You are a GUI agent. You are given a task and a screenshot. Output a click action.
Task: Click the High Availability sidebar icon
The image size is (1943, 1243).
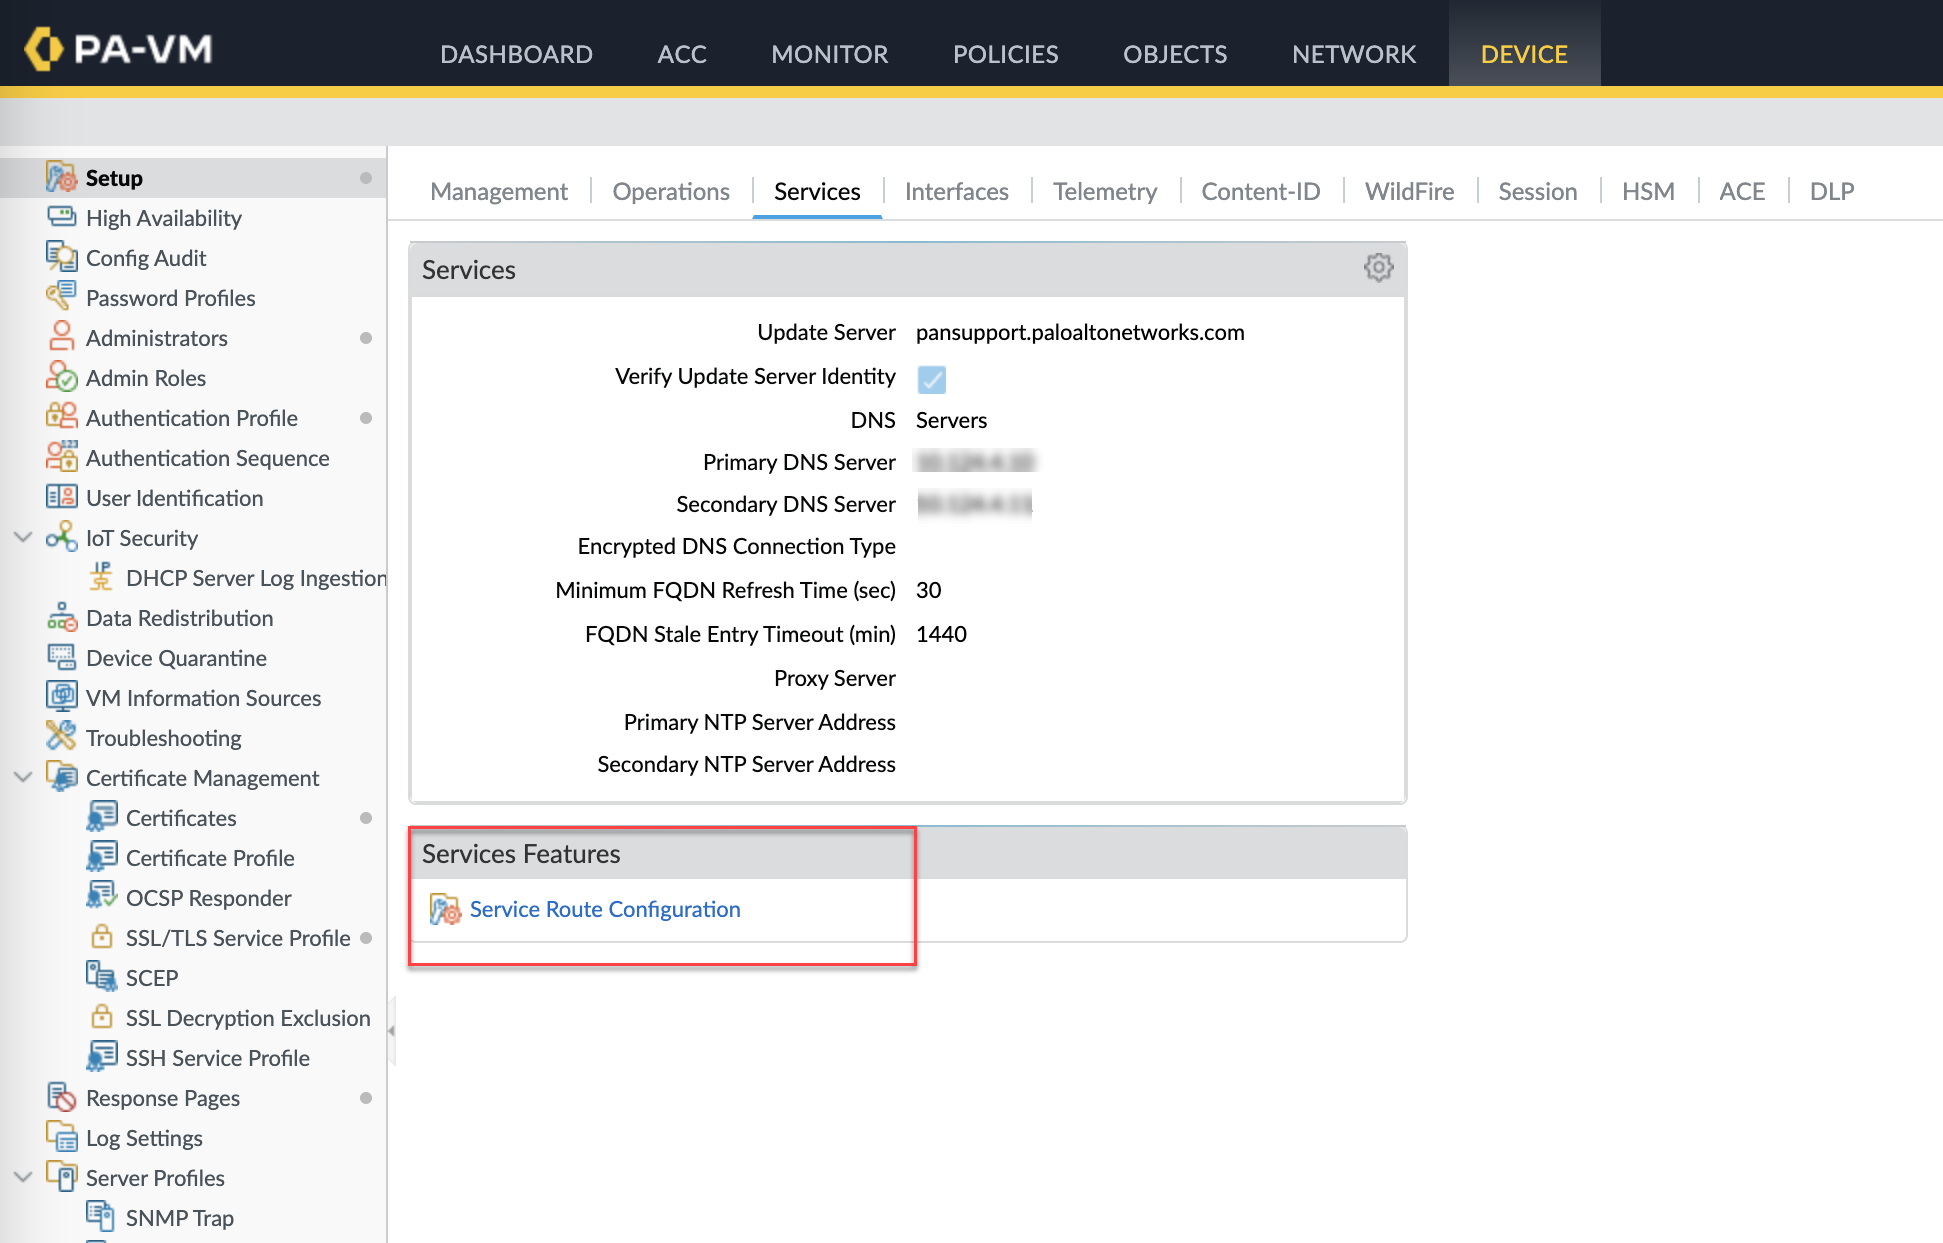(x=61, y=217)
